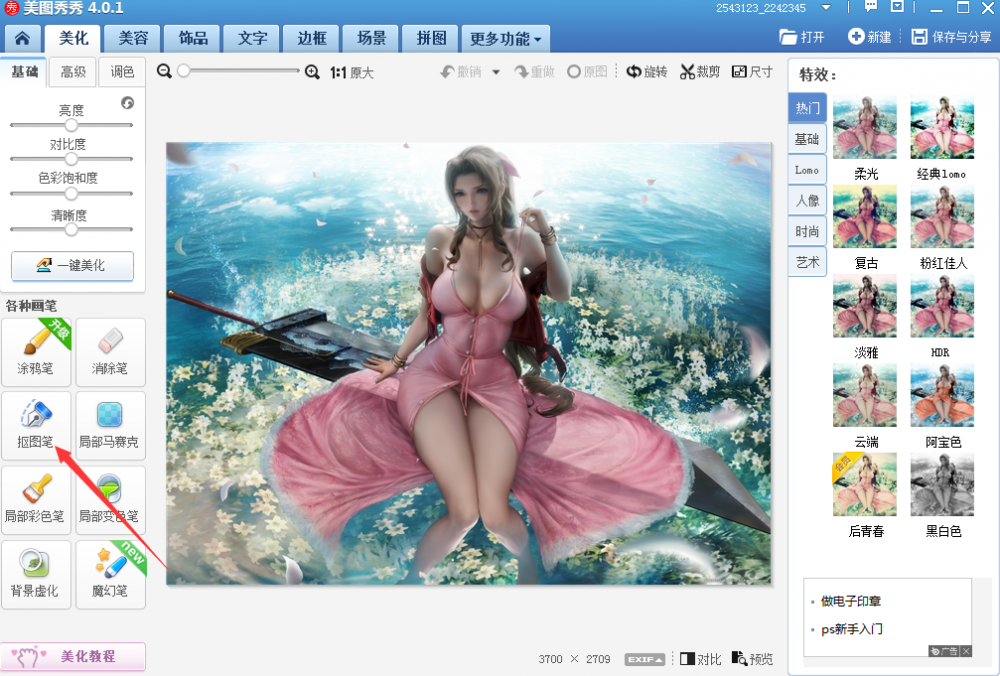Go to the home tab icon

22,39
